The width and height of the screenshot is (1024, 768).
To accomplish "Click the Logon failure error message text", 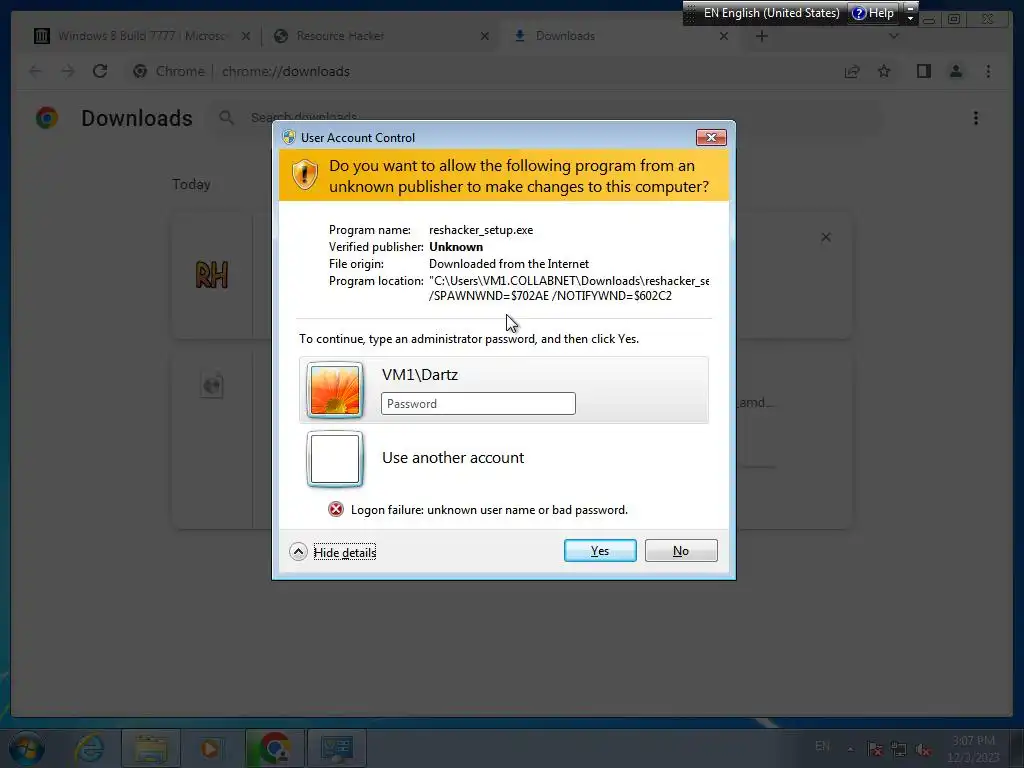I will (x=489, y=510).
